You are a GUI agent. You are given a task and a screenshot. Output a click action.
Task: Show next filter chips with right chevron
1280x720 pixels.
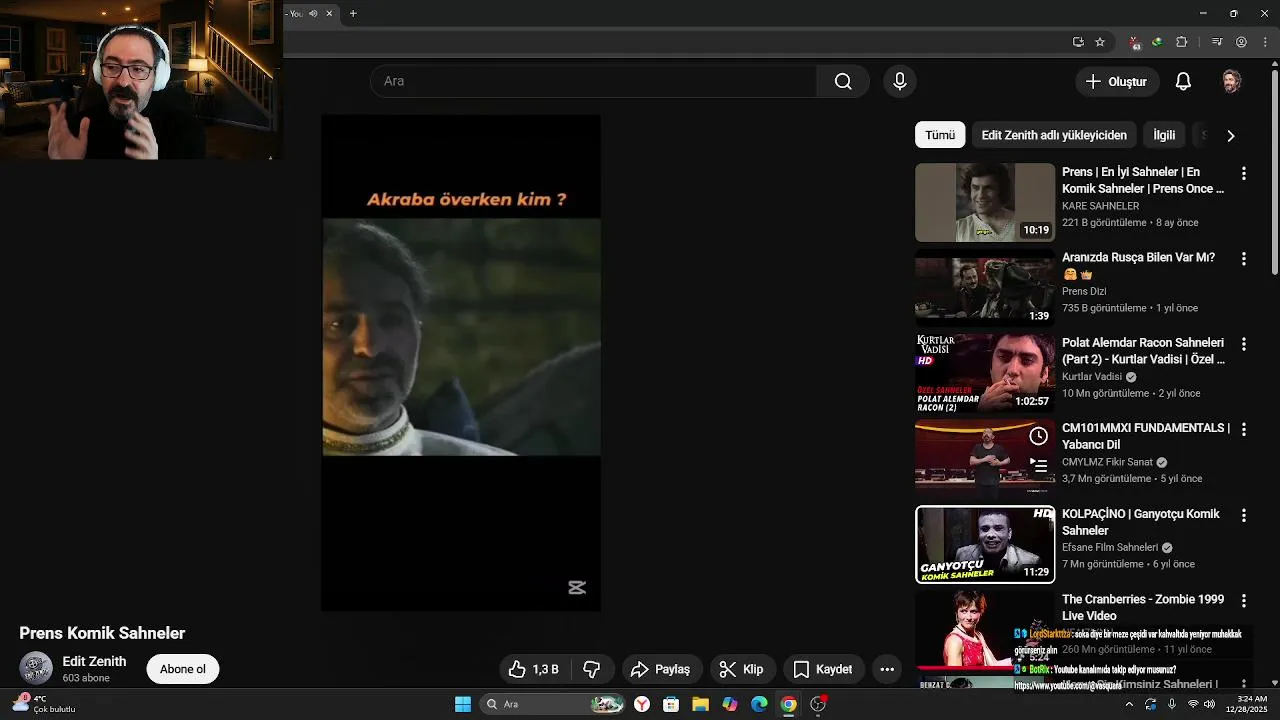(1230, 135)
